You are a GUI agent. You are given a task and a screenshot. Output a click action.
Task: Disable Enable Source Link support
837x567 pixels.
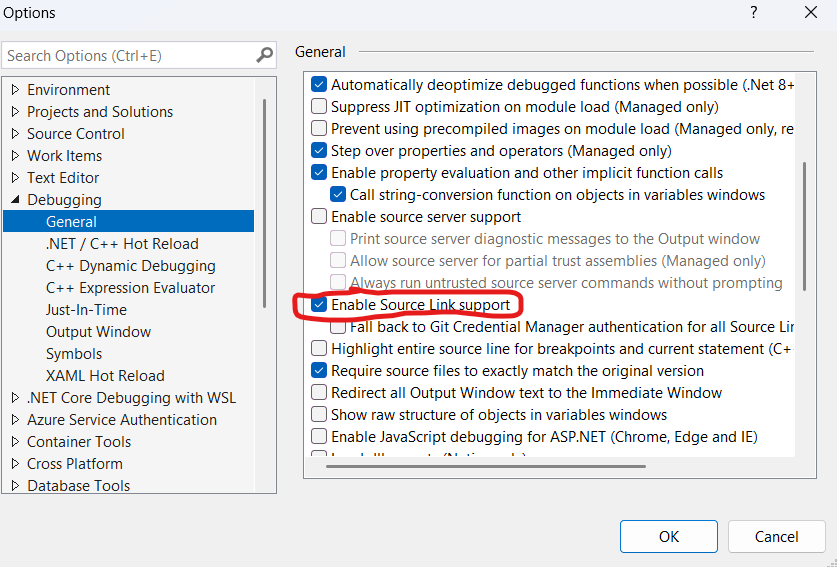point(319,304)
